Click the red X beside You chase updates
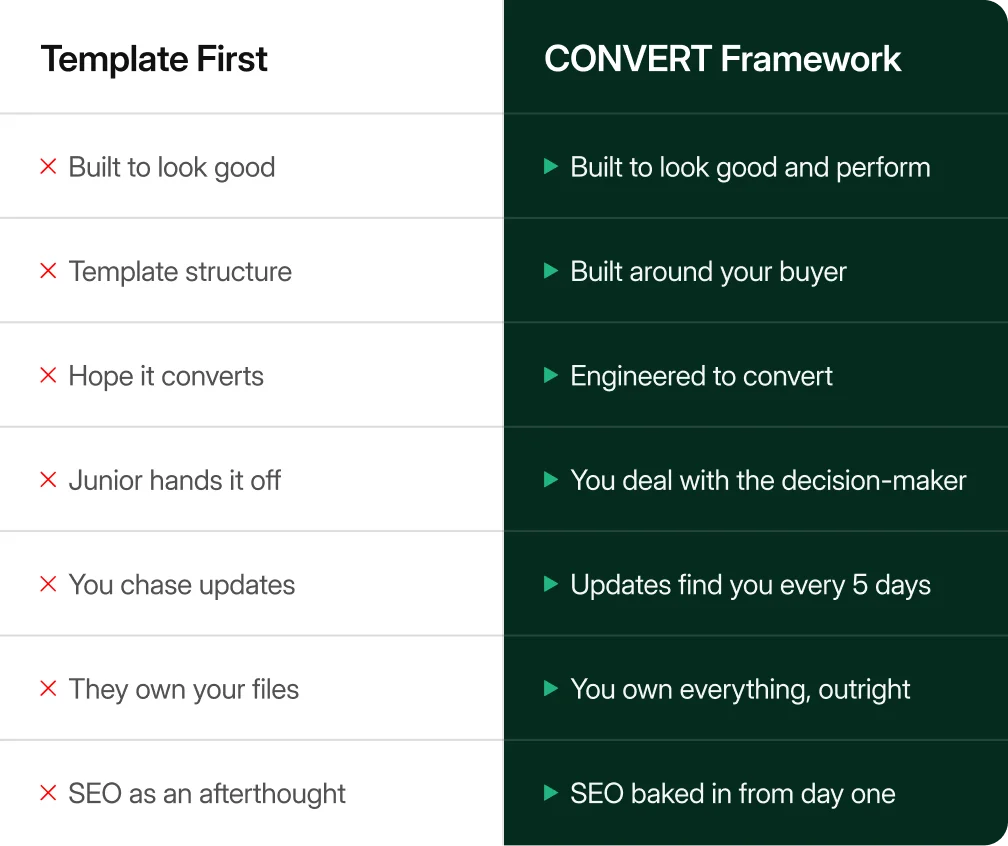Image resolution: width=1008 pixels, height=846 pixels. pyautogui.click(x=48, y=584)
